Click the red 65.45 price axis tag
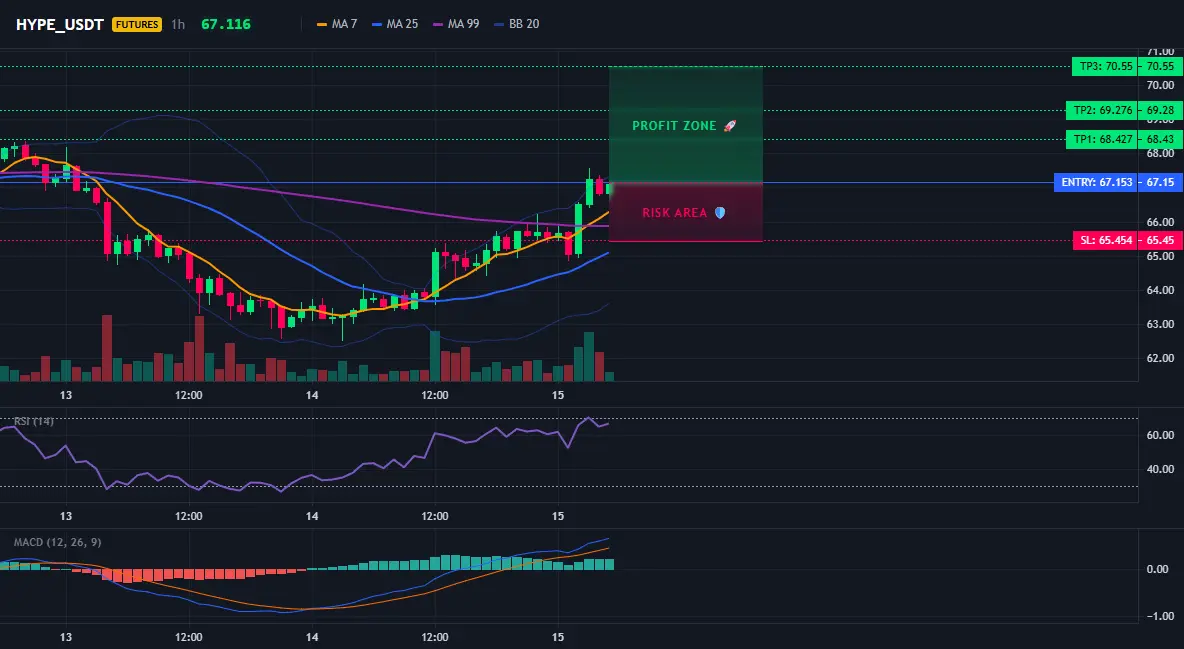The width and height of the screenshot is (1184, 649). pyautogui.click(x=1161, y=240)
